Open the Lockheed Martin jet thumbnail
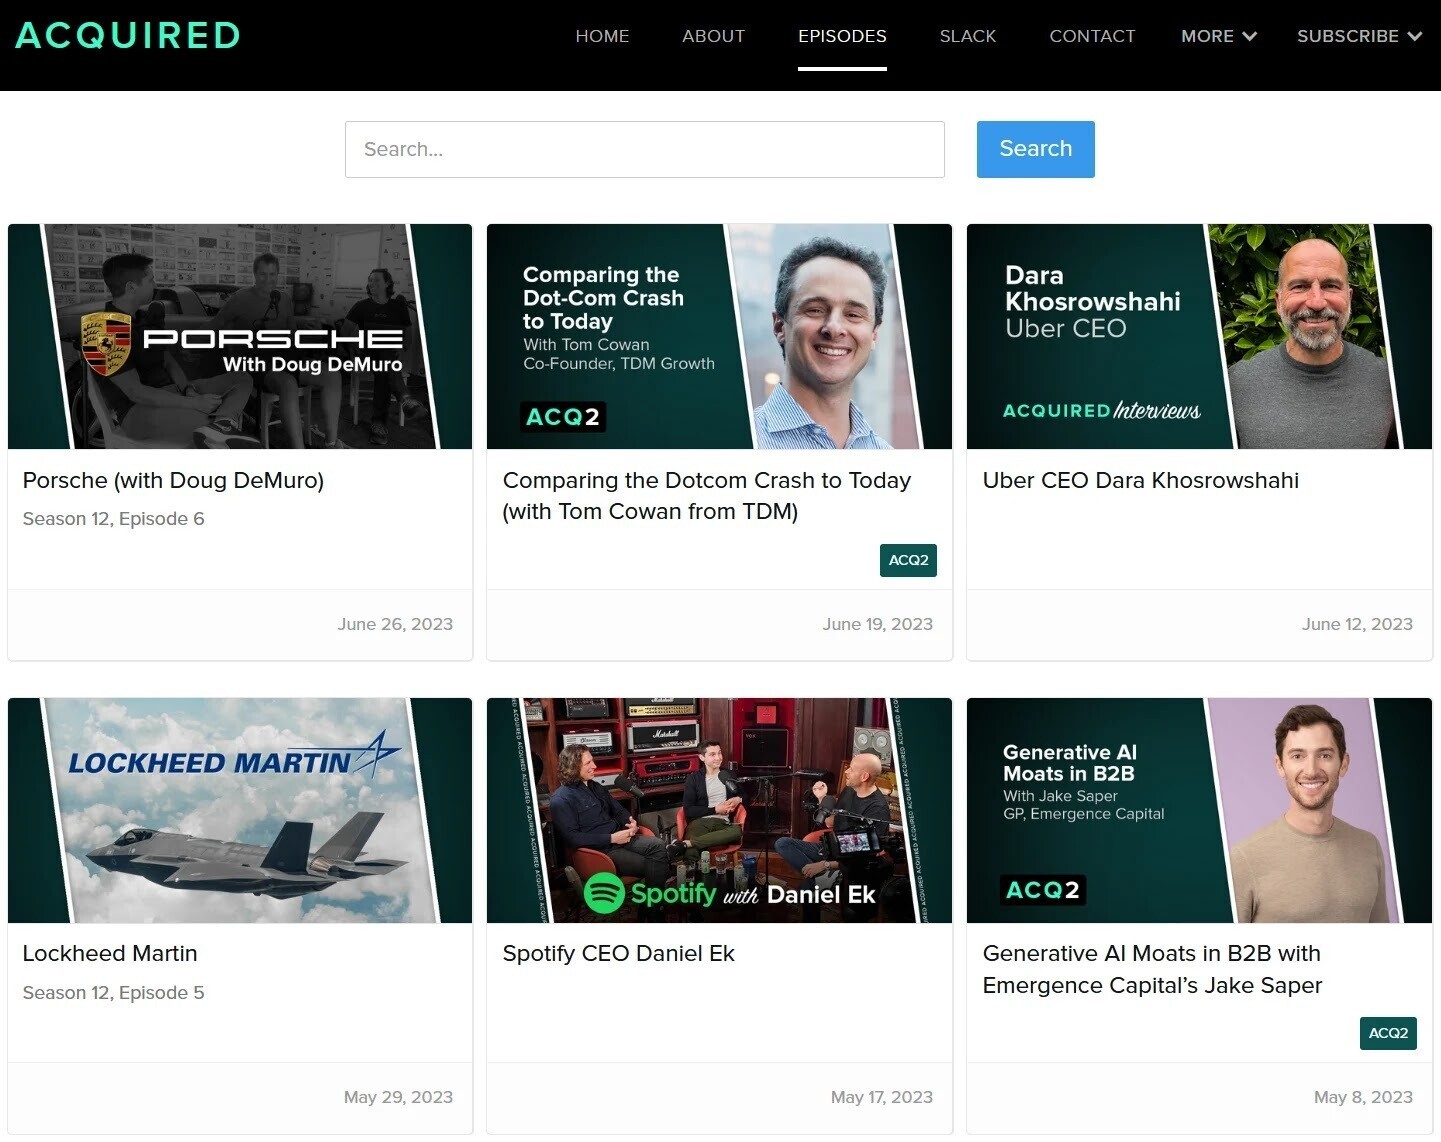Screen dimensions: 1441x1142 tap(240, 810)
